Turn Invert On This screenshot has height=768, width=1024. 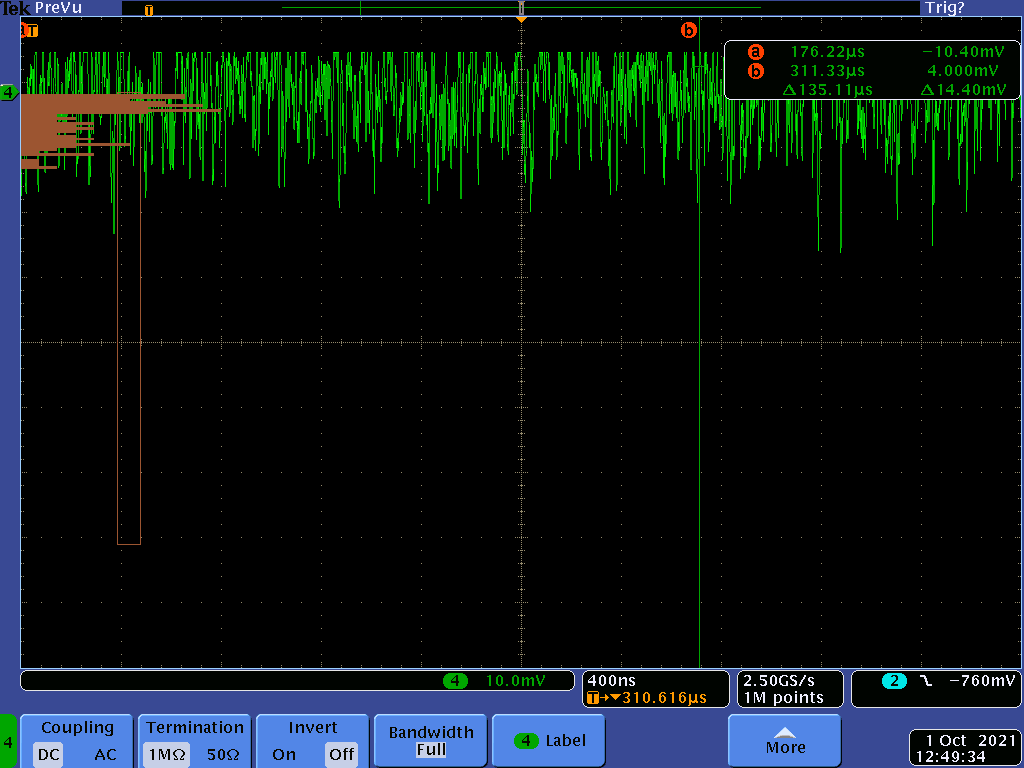[284, 755]
